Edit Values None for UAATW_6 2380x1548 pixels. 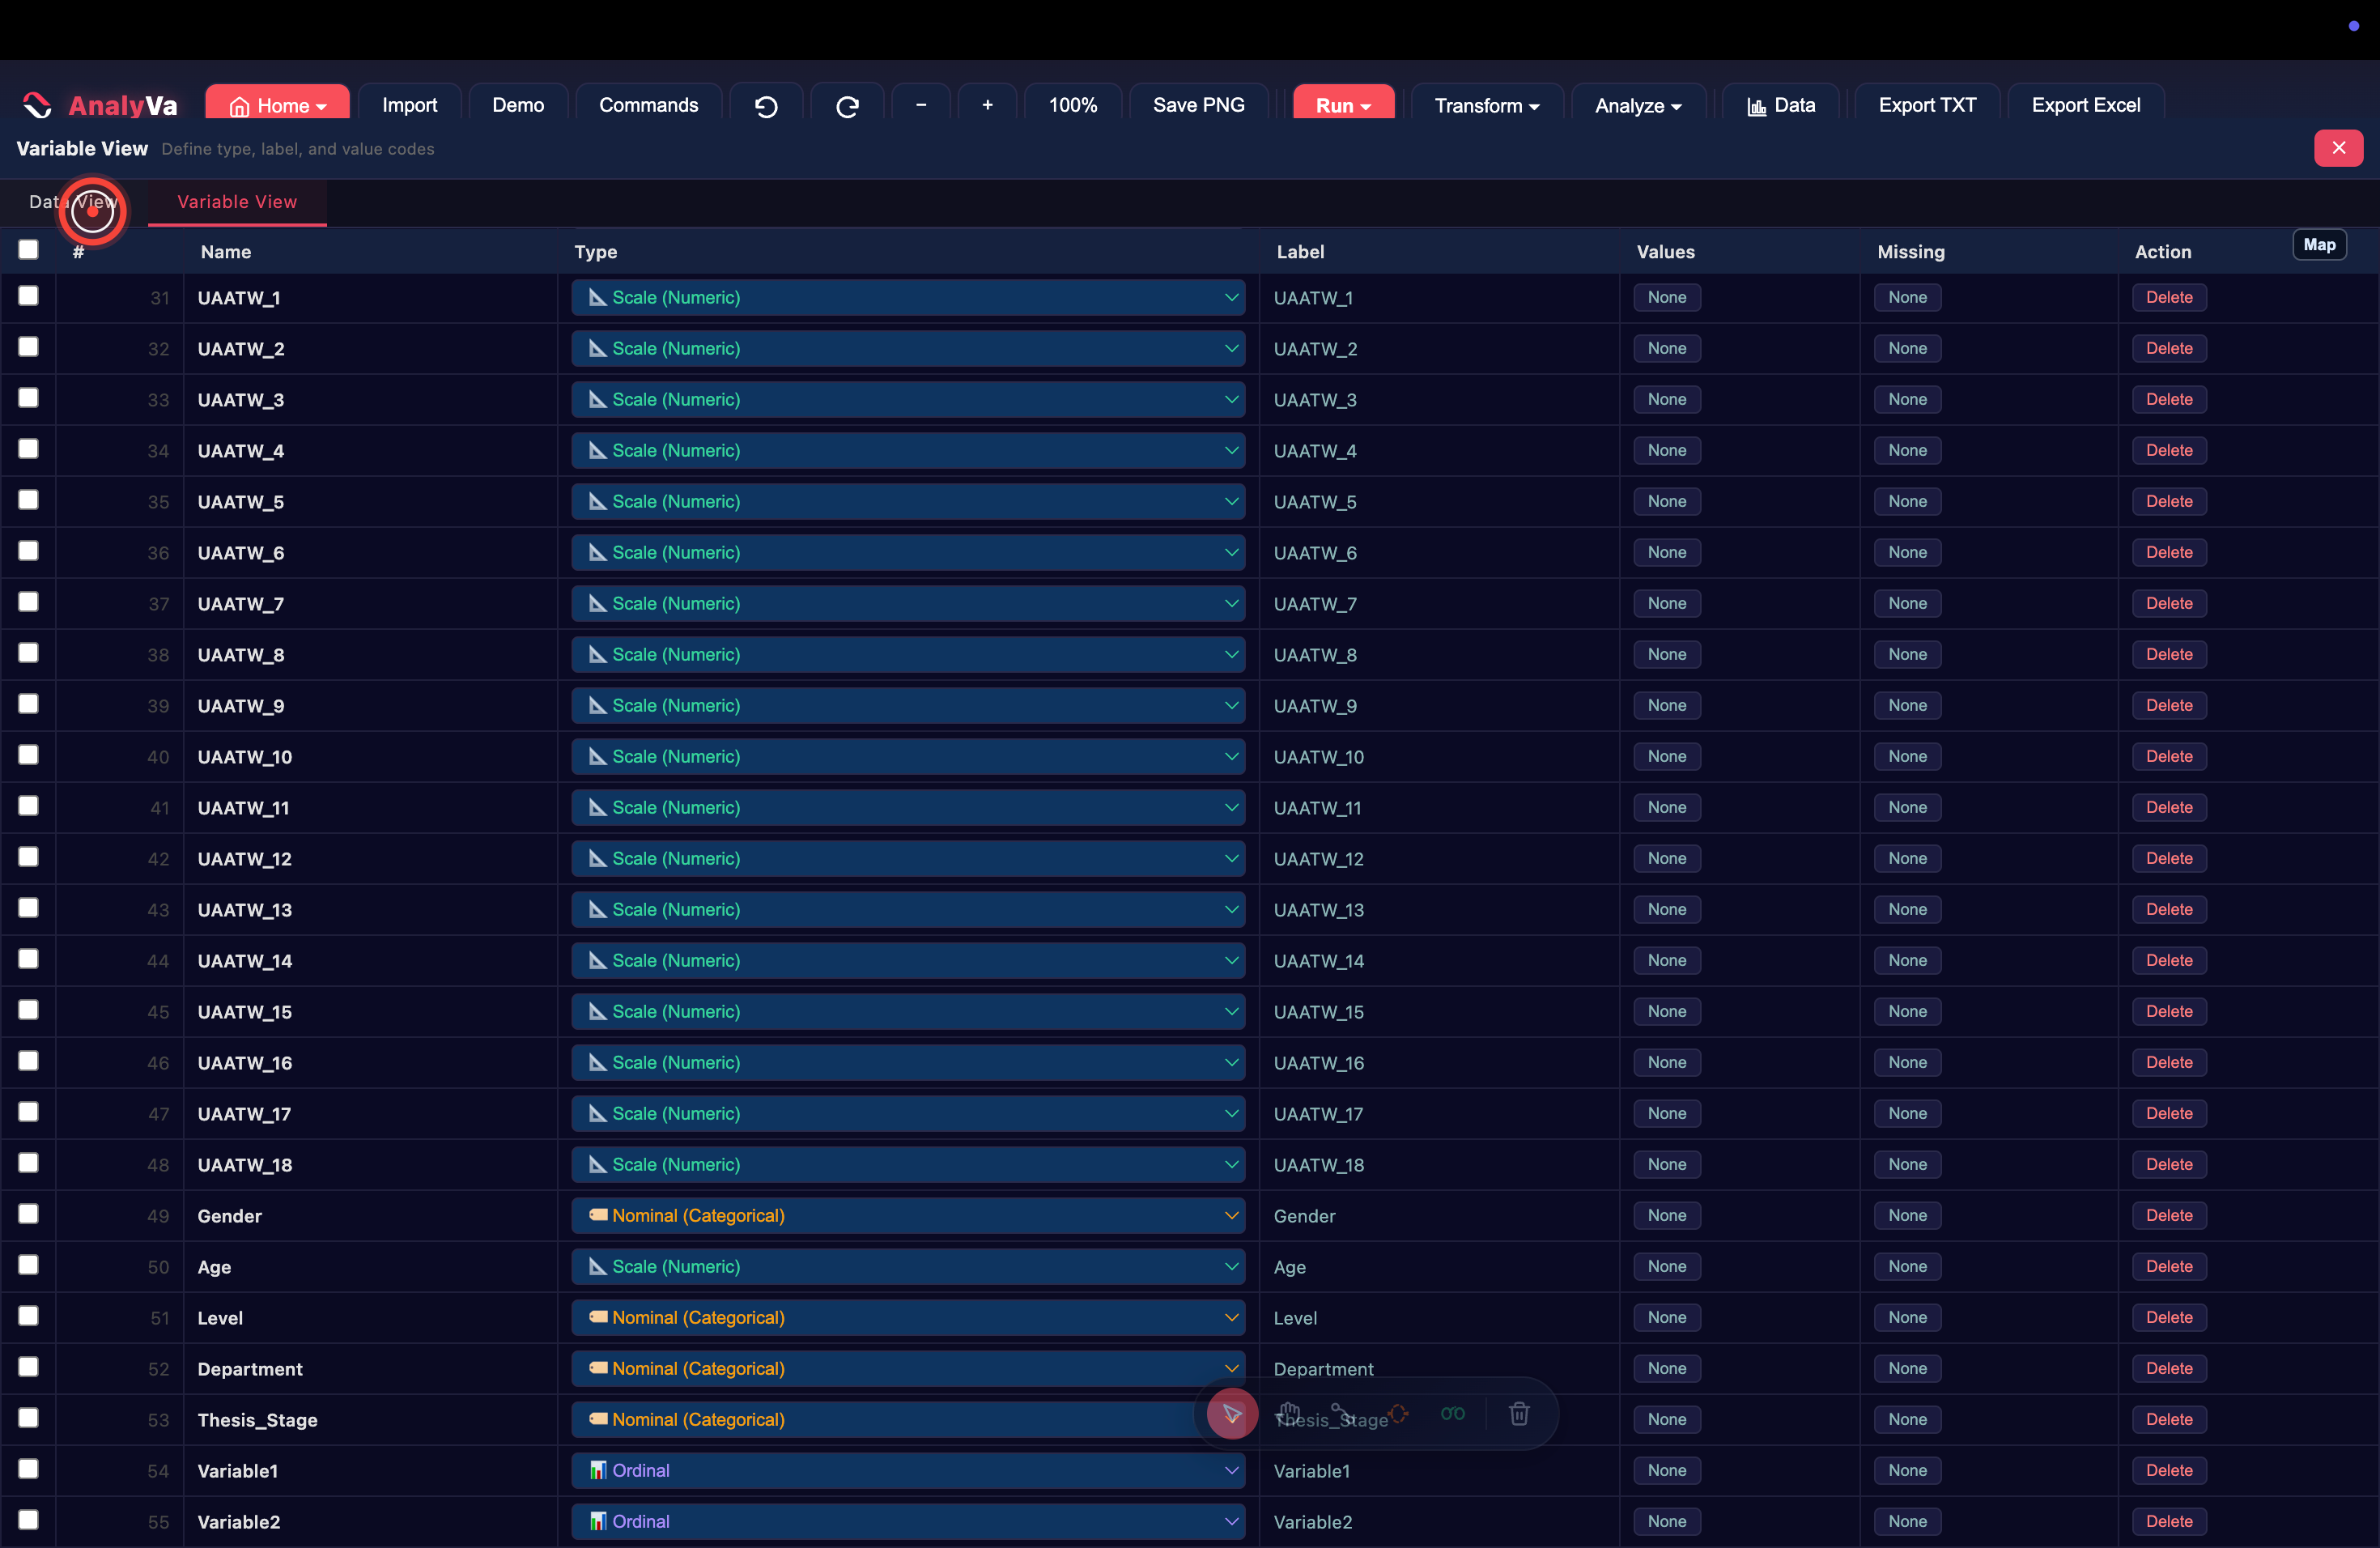coord(1667,552)
